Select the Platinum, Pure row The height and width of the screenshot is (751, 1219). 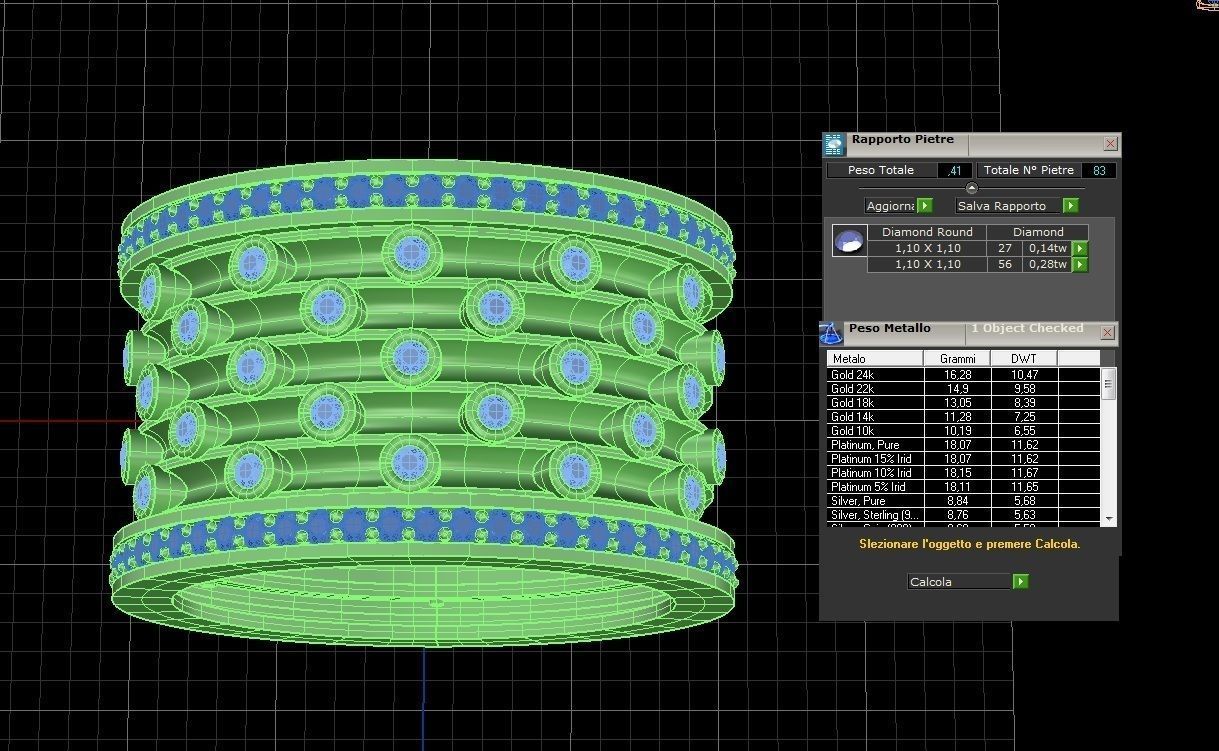pos(964,445)
